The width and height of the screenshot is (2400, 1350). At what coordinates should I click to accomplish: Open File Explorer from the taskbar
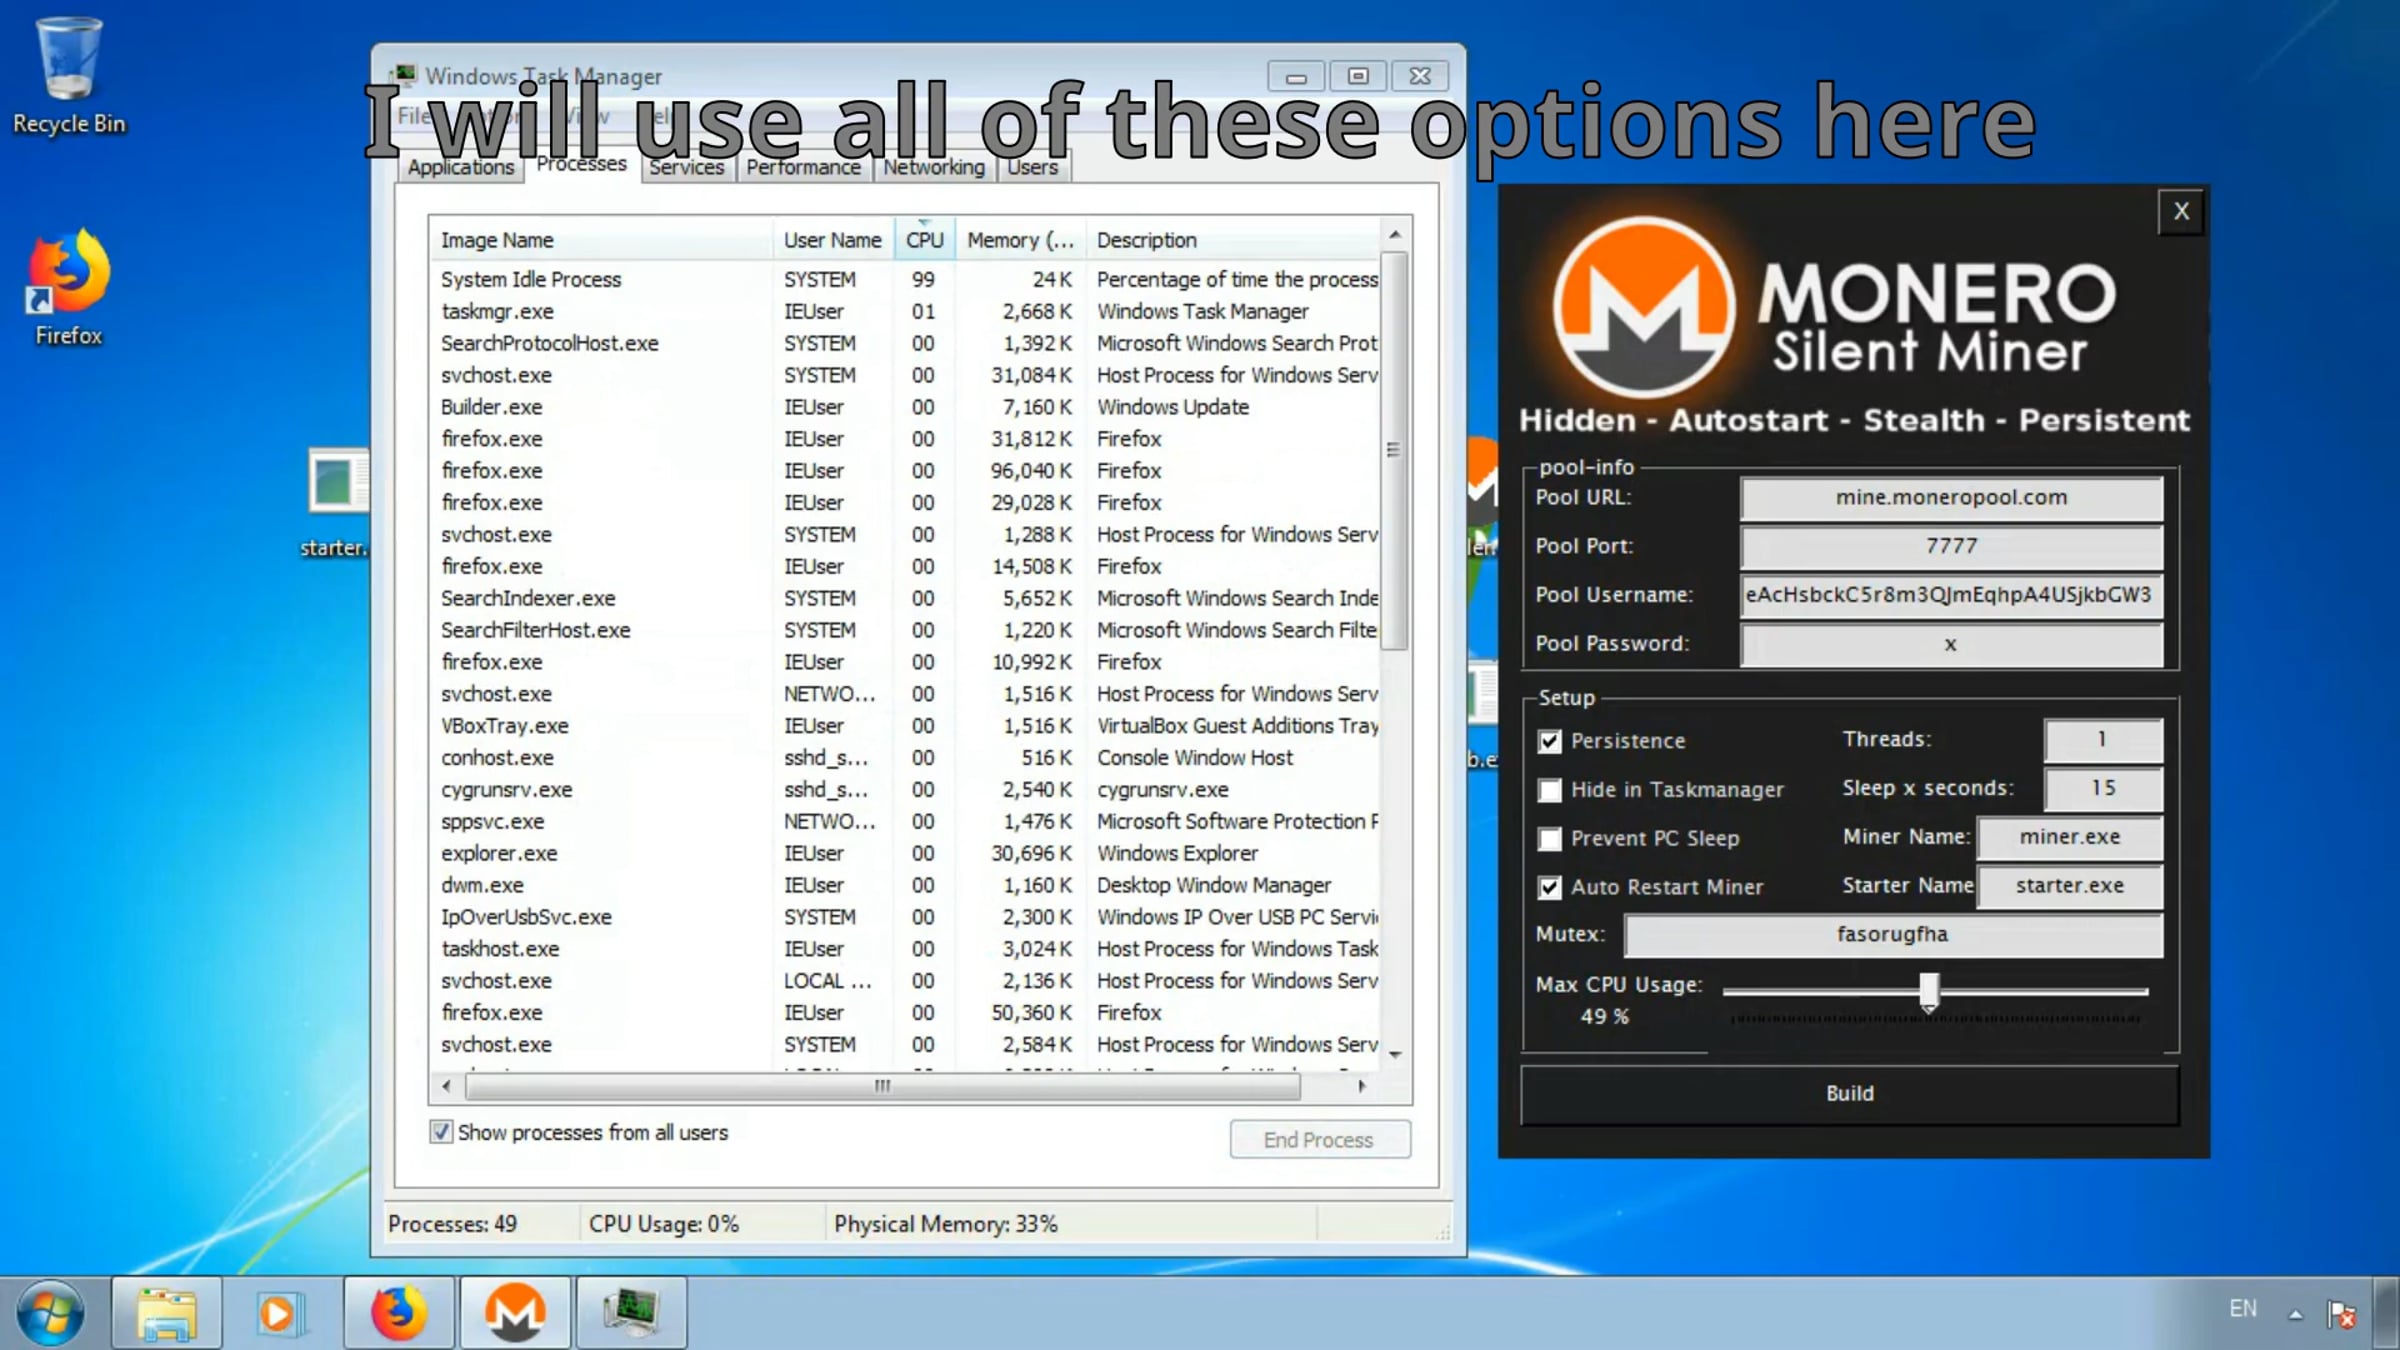[167, 1312]
